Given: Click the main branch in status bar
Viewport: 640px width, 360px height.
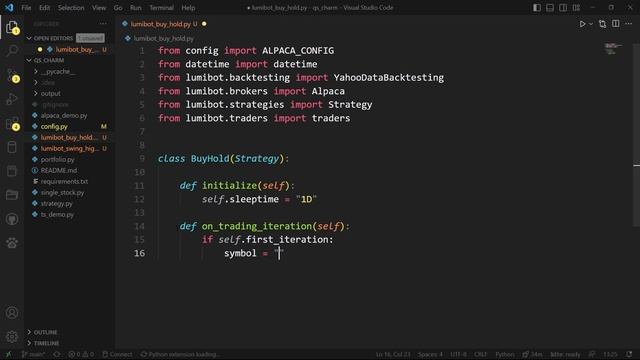Looking at the screenshot, I should pos(33,354).
